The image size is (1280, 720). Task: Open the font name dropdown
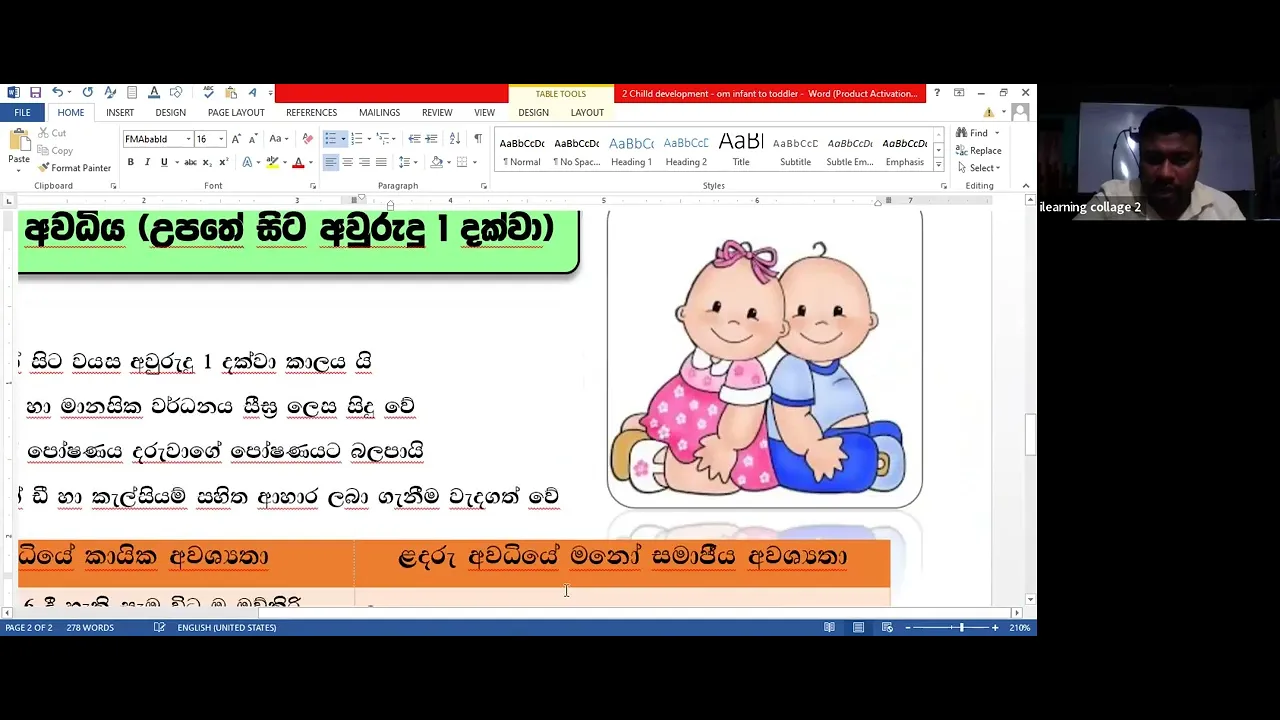(x=188, y=139)
